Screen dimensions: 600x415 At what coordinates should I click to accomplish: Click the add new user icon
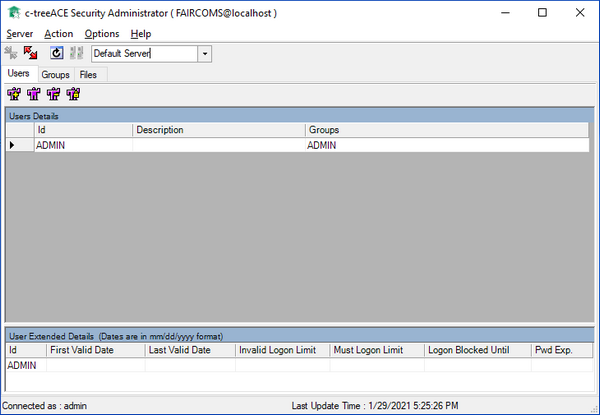point(14,94)
